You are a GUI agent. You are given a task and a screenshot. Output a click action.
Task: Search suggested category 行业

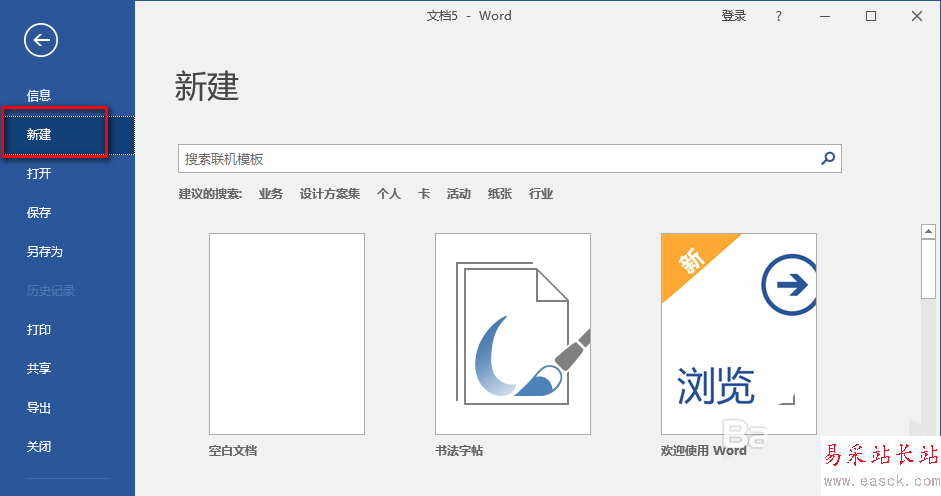click(x=541, y=194)
